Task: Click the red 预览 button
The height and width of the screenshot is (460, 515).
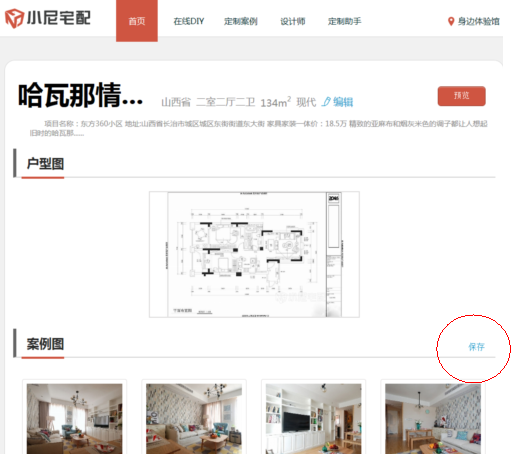Action: click(461, 96)
